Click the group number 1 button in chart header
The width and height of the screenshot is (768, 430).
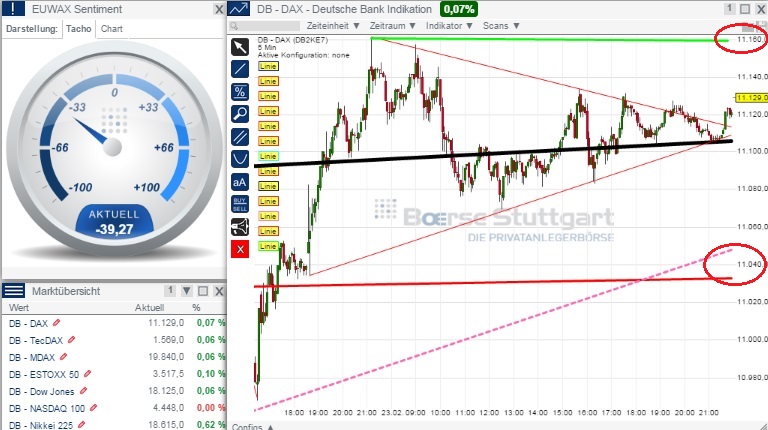(729, 8)
